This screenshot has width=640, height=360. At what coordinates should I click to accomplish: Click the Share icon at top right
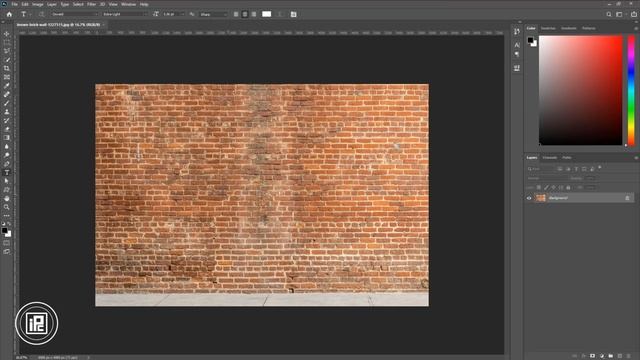(x=634, y=14)
